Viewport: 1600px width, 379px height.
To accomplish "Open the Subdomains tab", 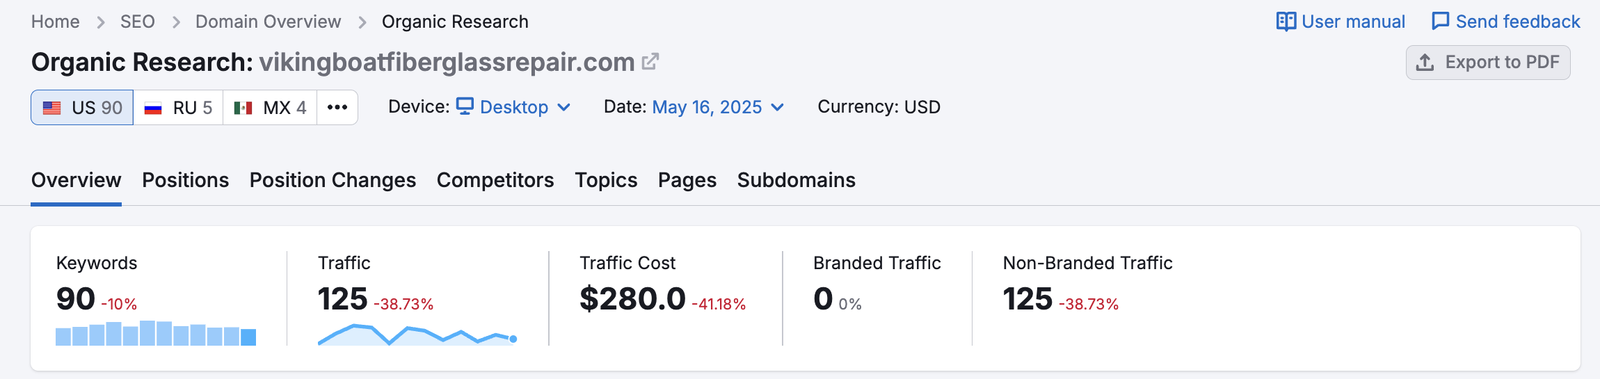I will 796,180.
